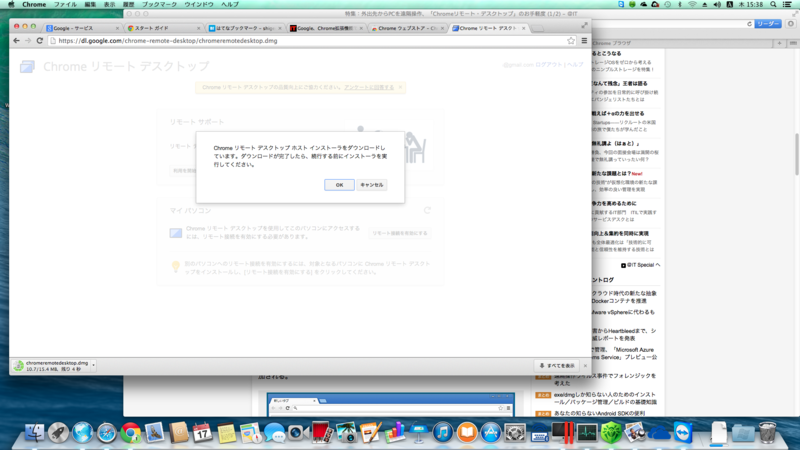Confirm the dialog with OK
The image size is (800, 450).
pyautogui.click(x=339, y=185)
